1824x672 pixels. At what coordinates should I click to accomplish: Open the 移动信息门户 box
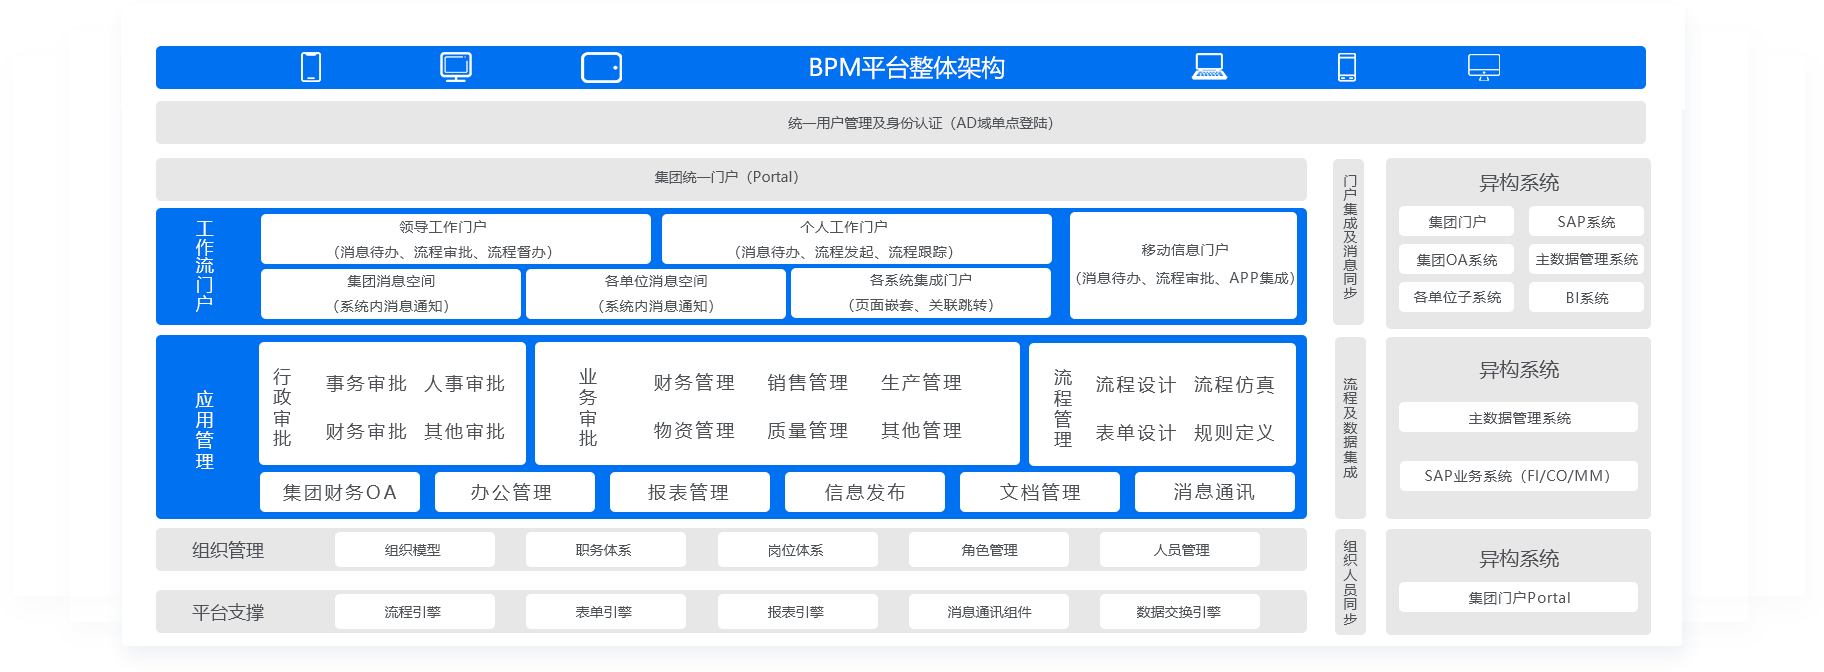[1183, 265]
